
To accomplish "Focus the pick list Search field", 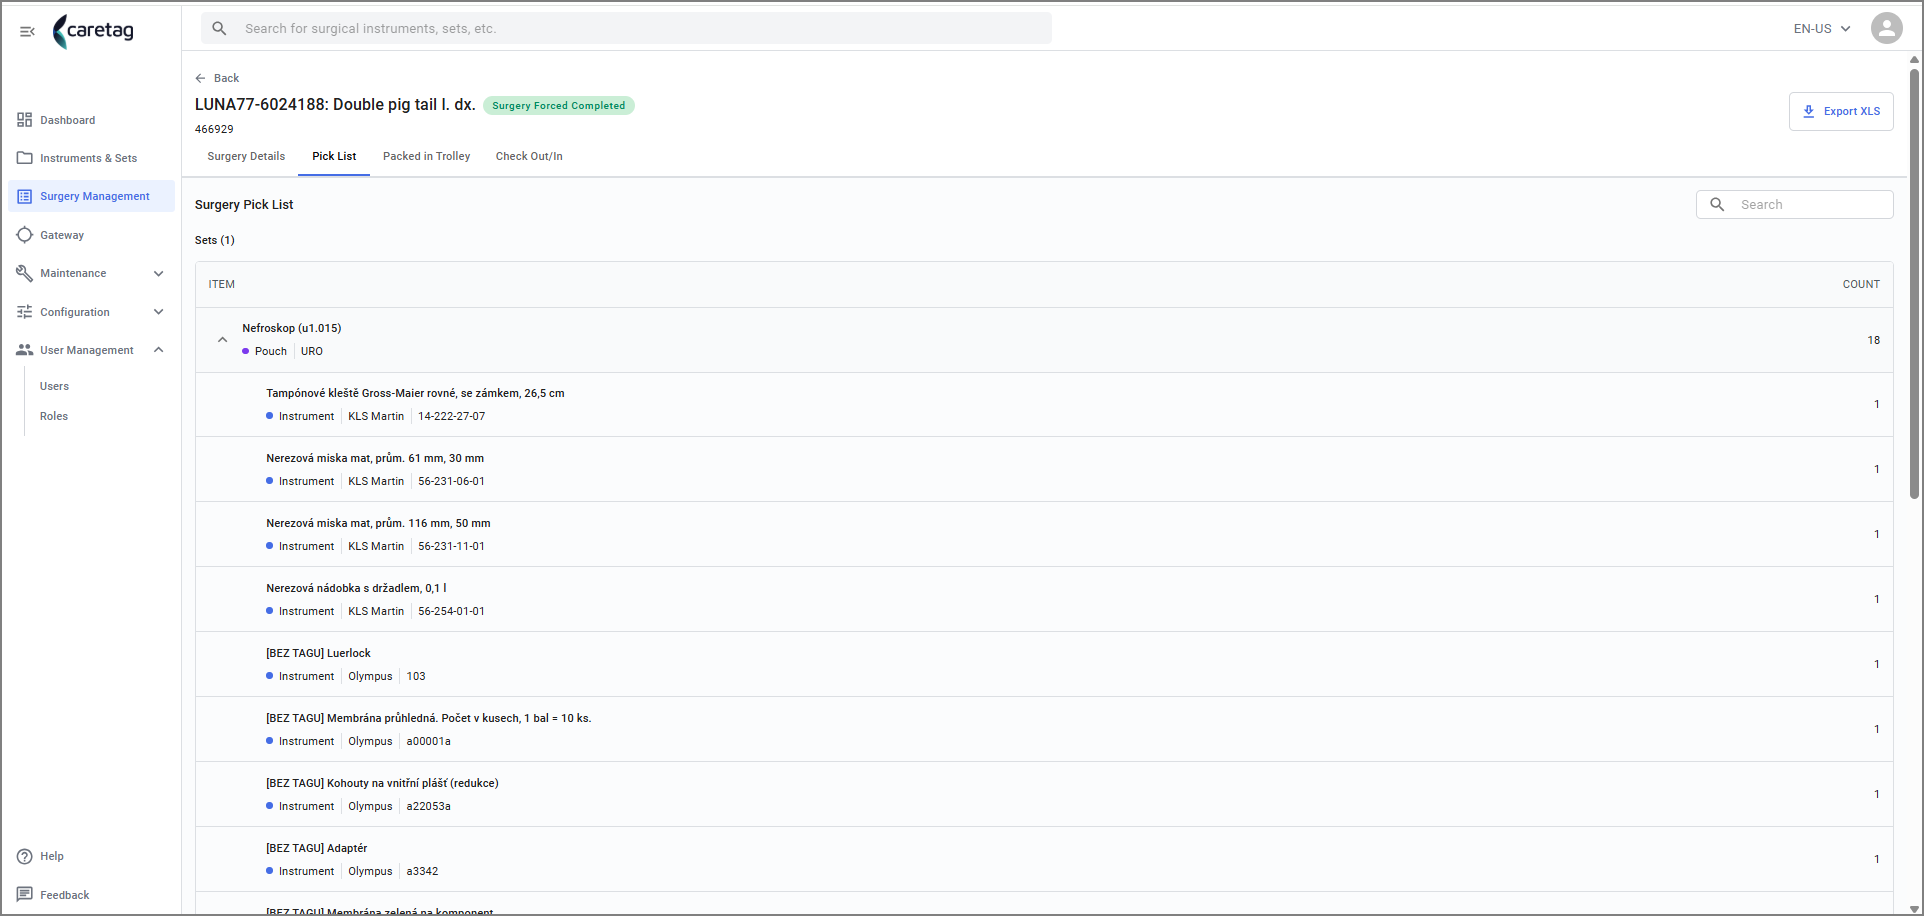I will pos(1794,204).
